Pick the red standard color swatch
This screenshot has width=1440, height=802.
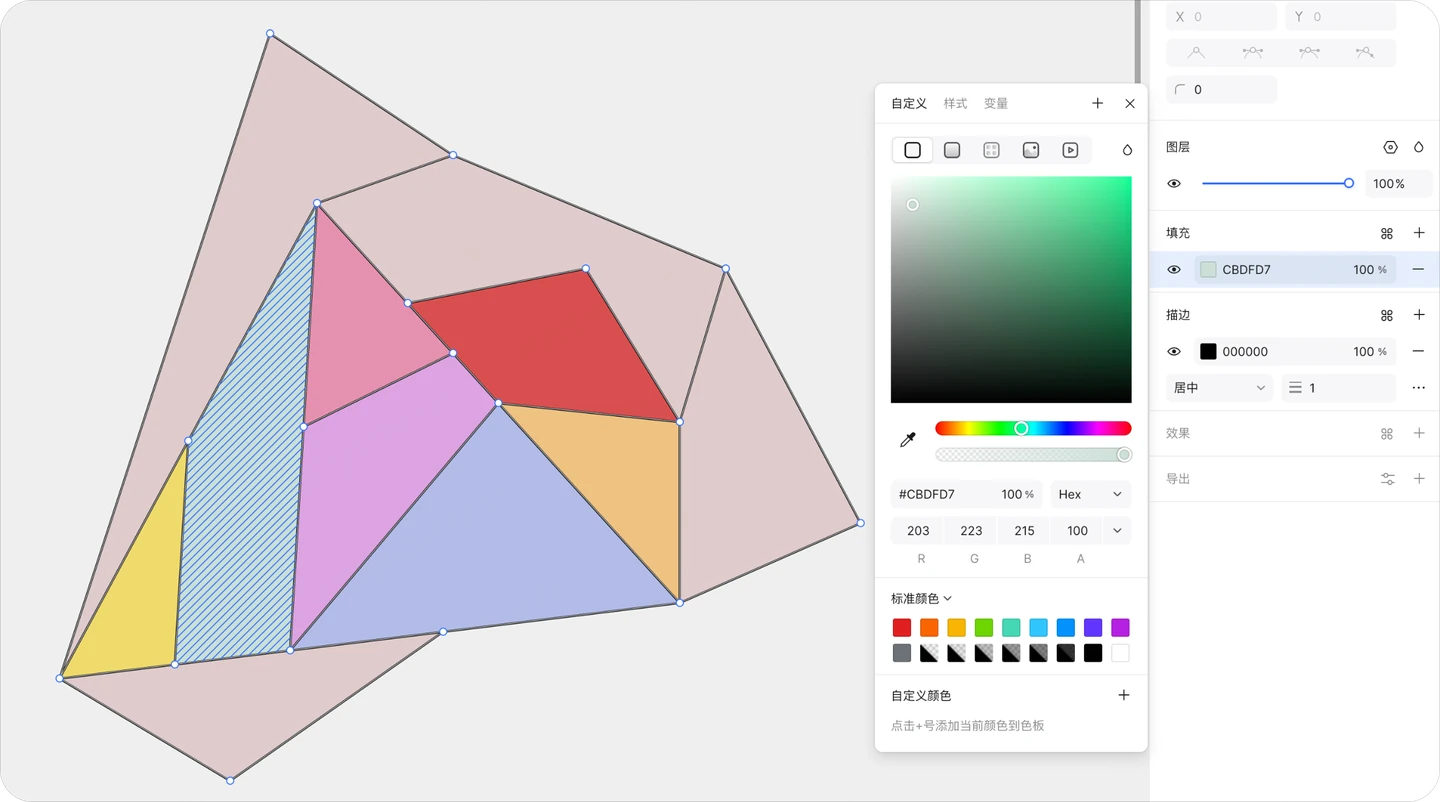click(x=902, y=627)
